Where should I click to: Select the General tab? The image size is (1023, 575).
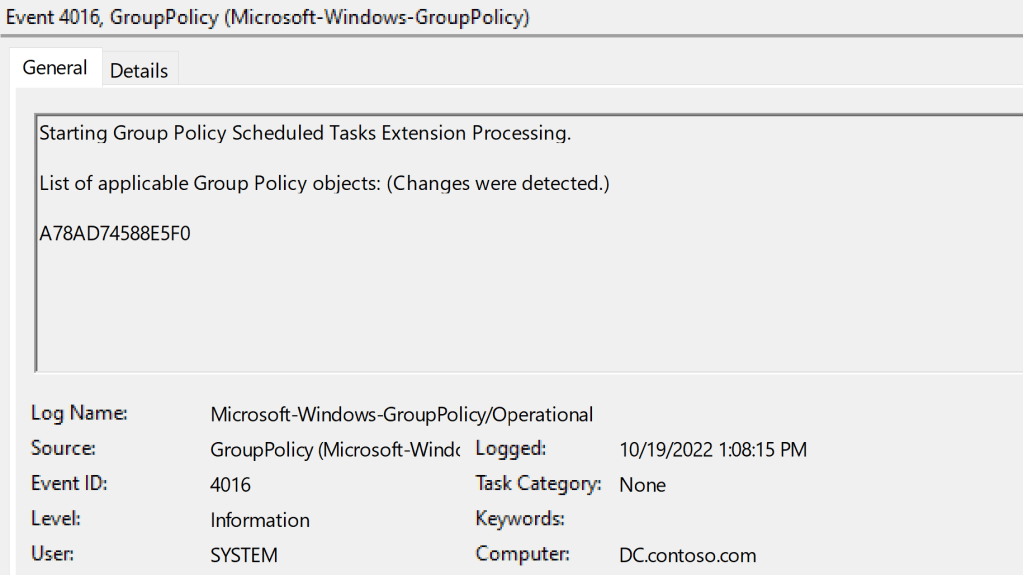pos(55,68)
